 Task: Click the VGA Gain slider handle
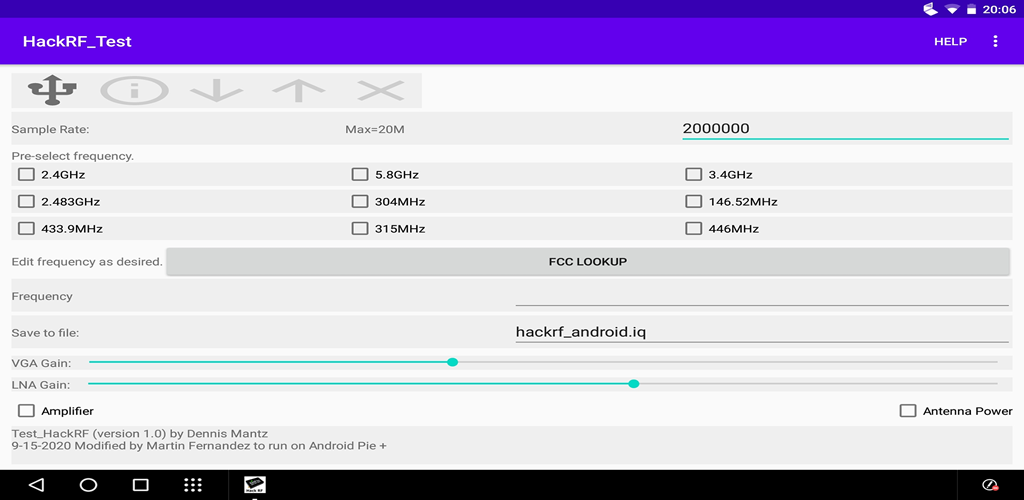(453, 362)
